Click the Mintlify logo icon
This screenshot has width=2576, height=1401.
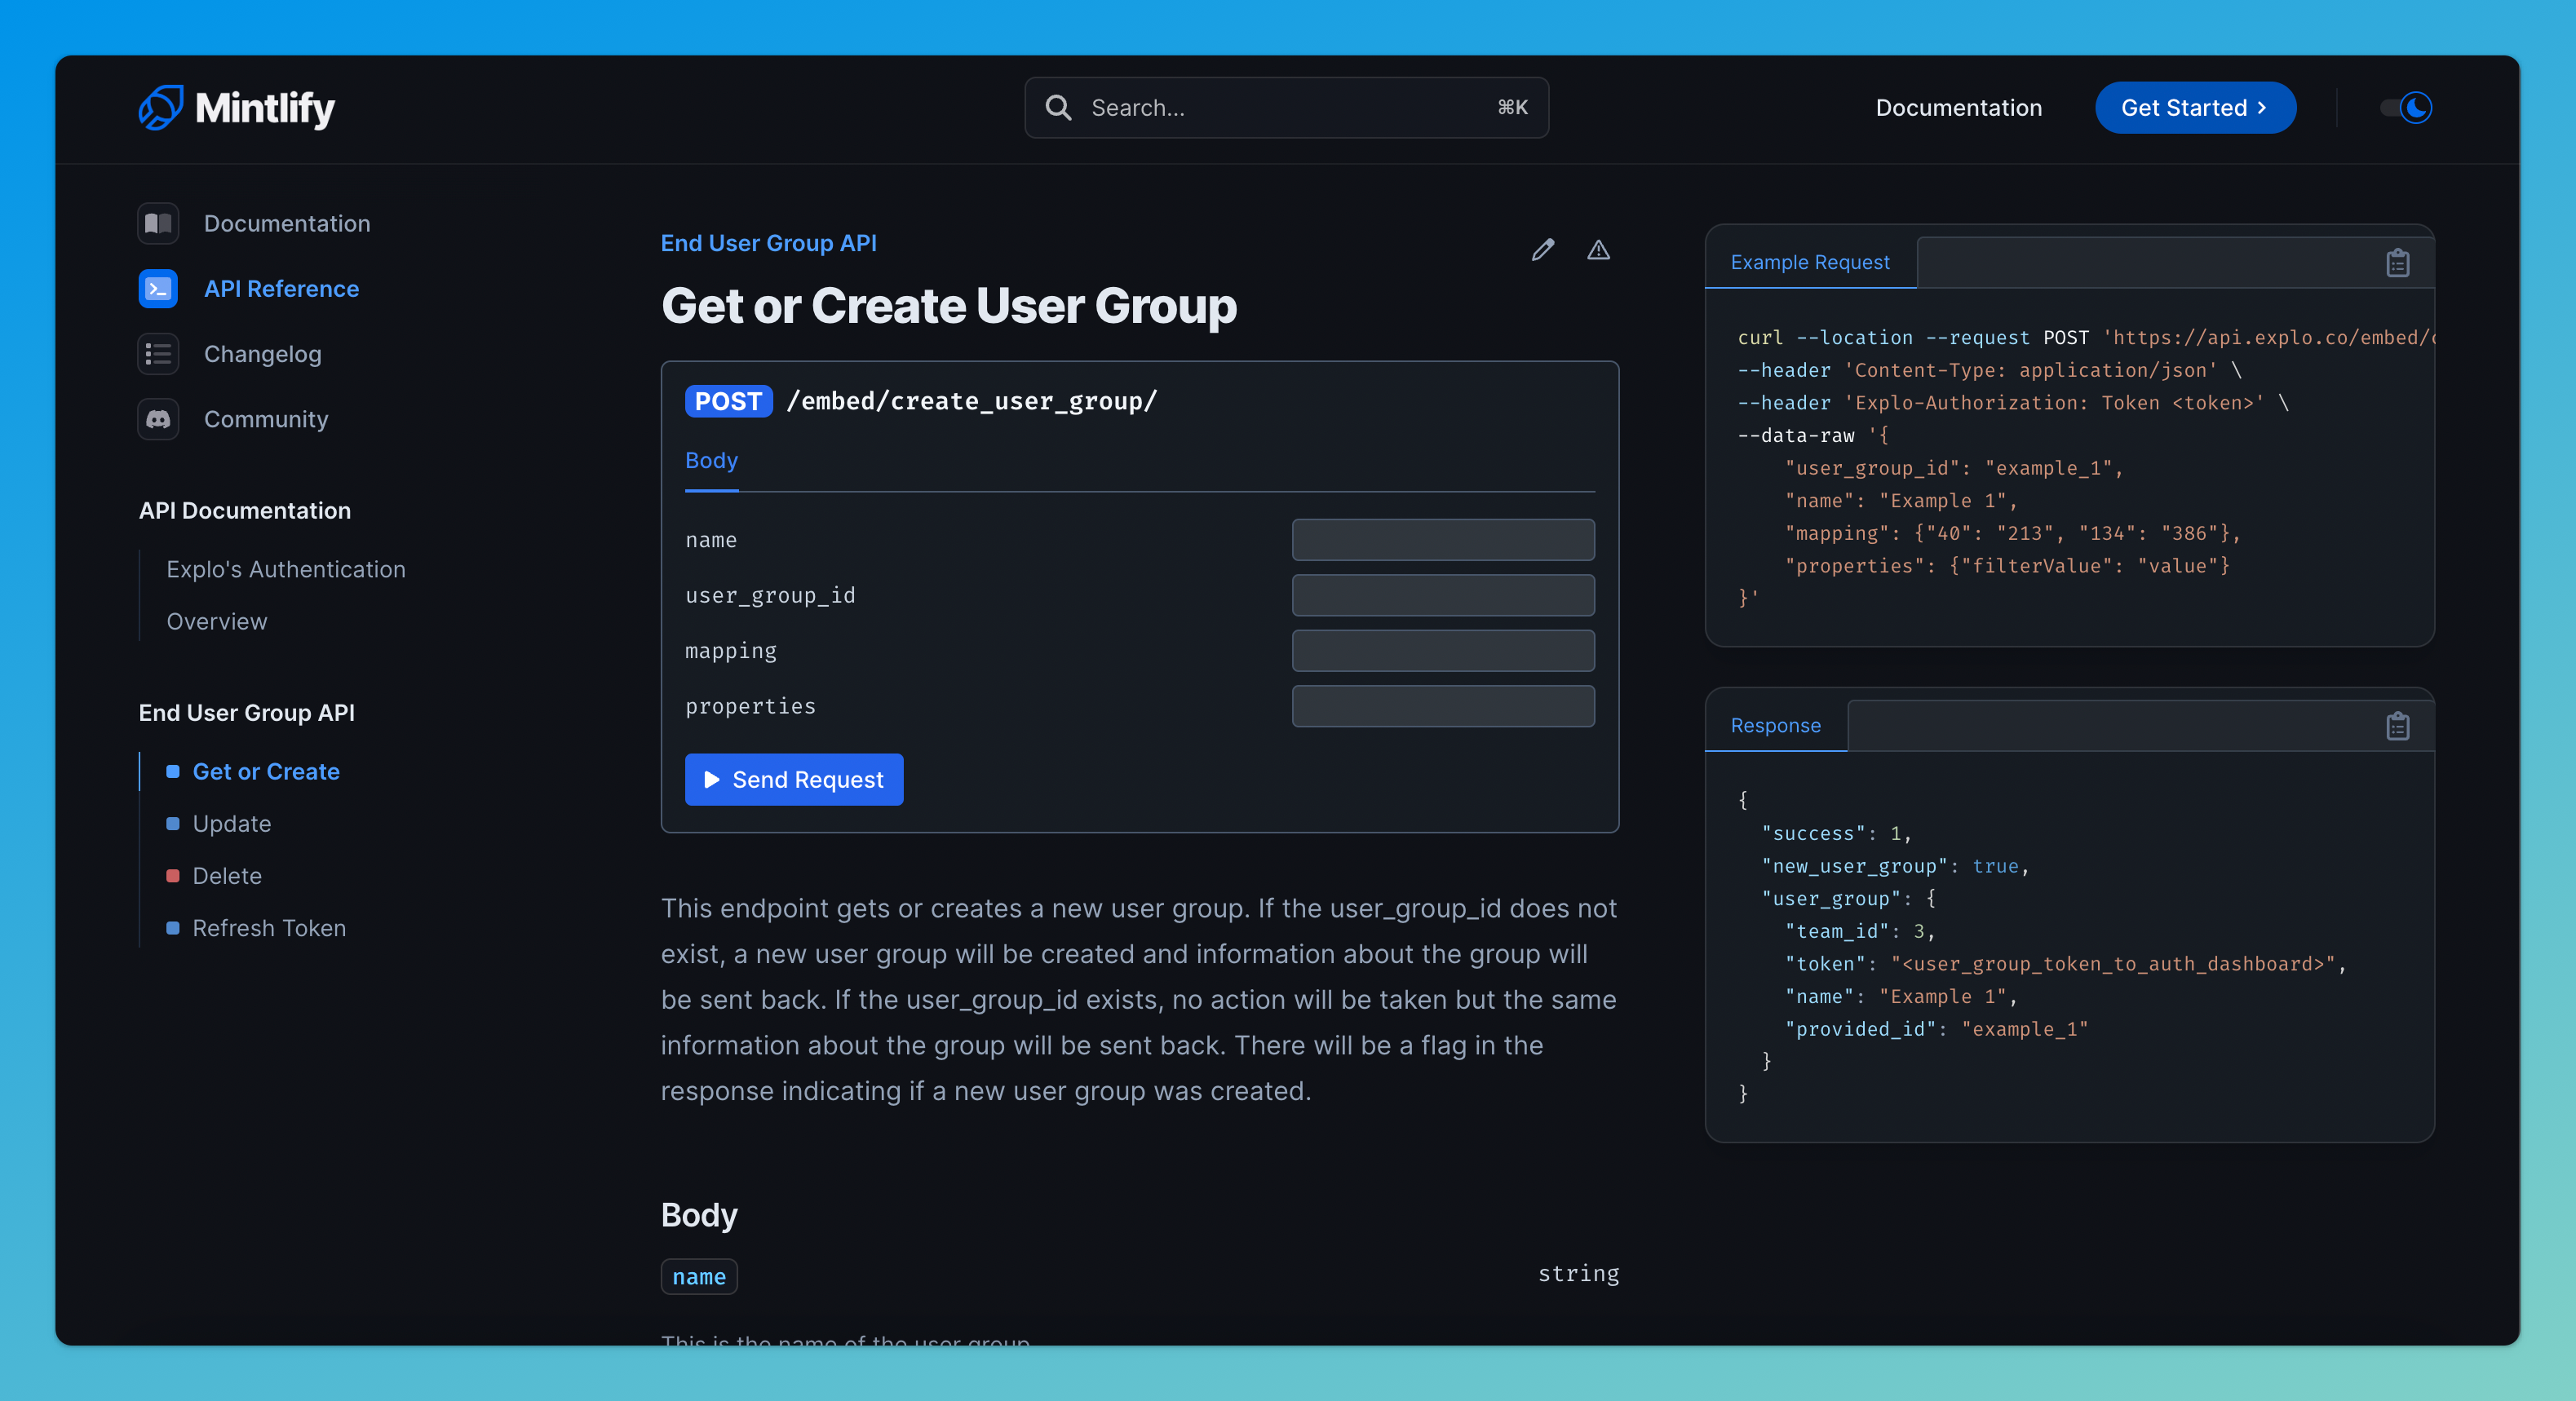click(161, 107)
